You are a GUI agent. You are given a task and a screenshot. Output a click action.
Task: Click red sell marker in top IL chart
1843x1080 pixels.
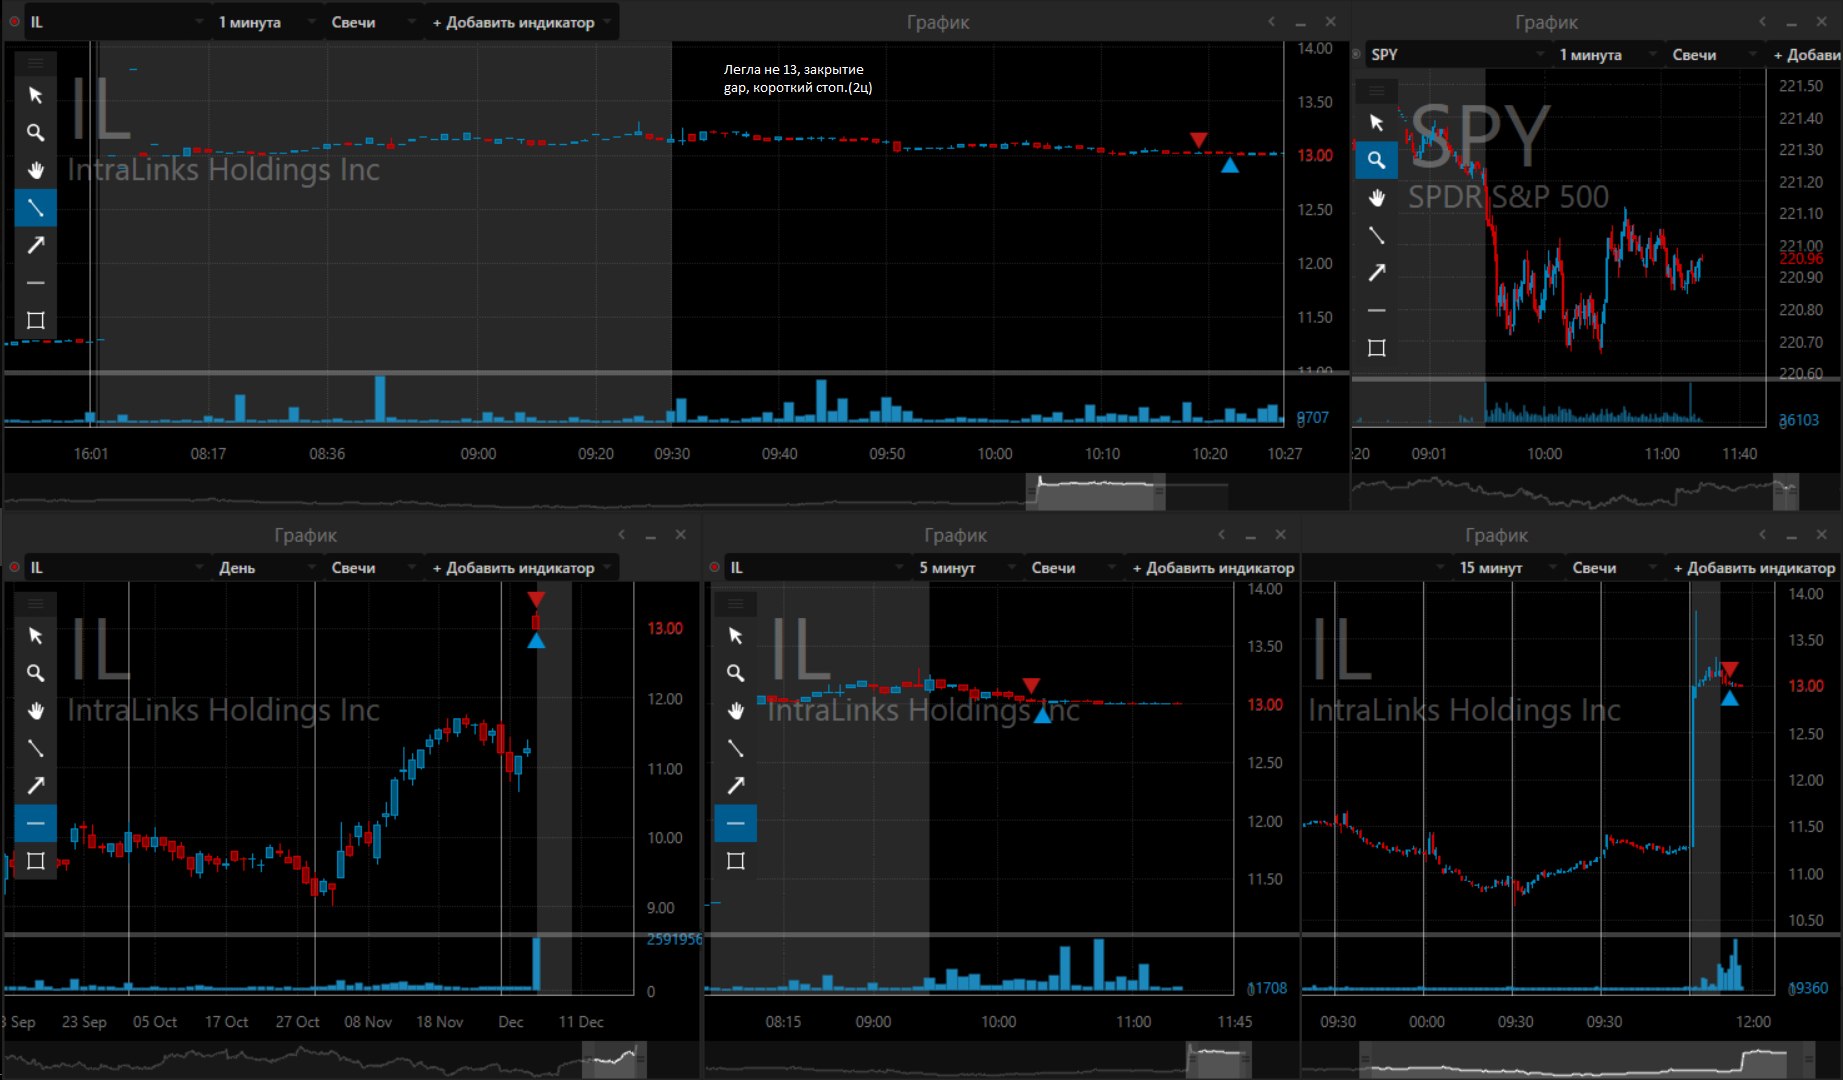point(1198,139)
